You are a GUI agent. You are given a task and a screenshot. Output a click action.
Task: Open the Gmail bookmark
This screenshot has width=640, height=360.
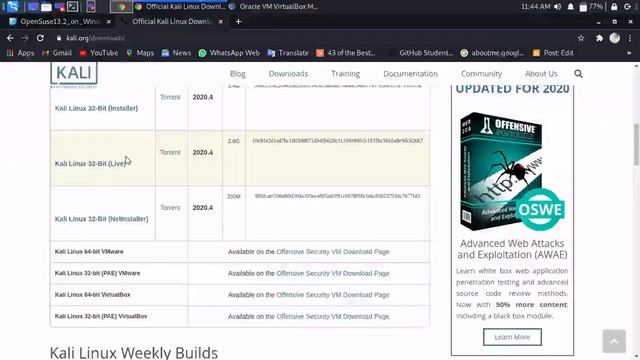tap(57, 53)
